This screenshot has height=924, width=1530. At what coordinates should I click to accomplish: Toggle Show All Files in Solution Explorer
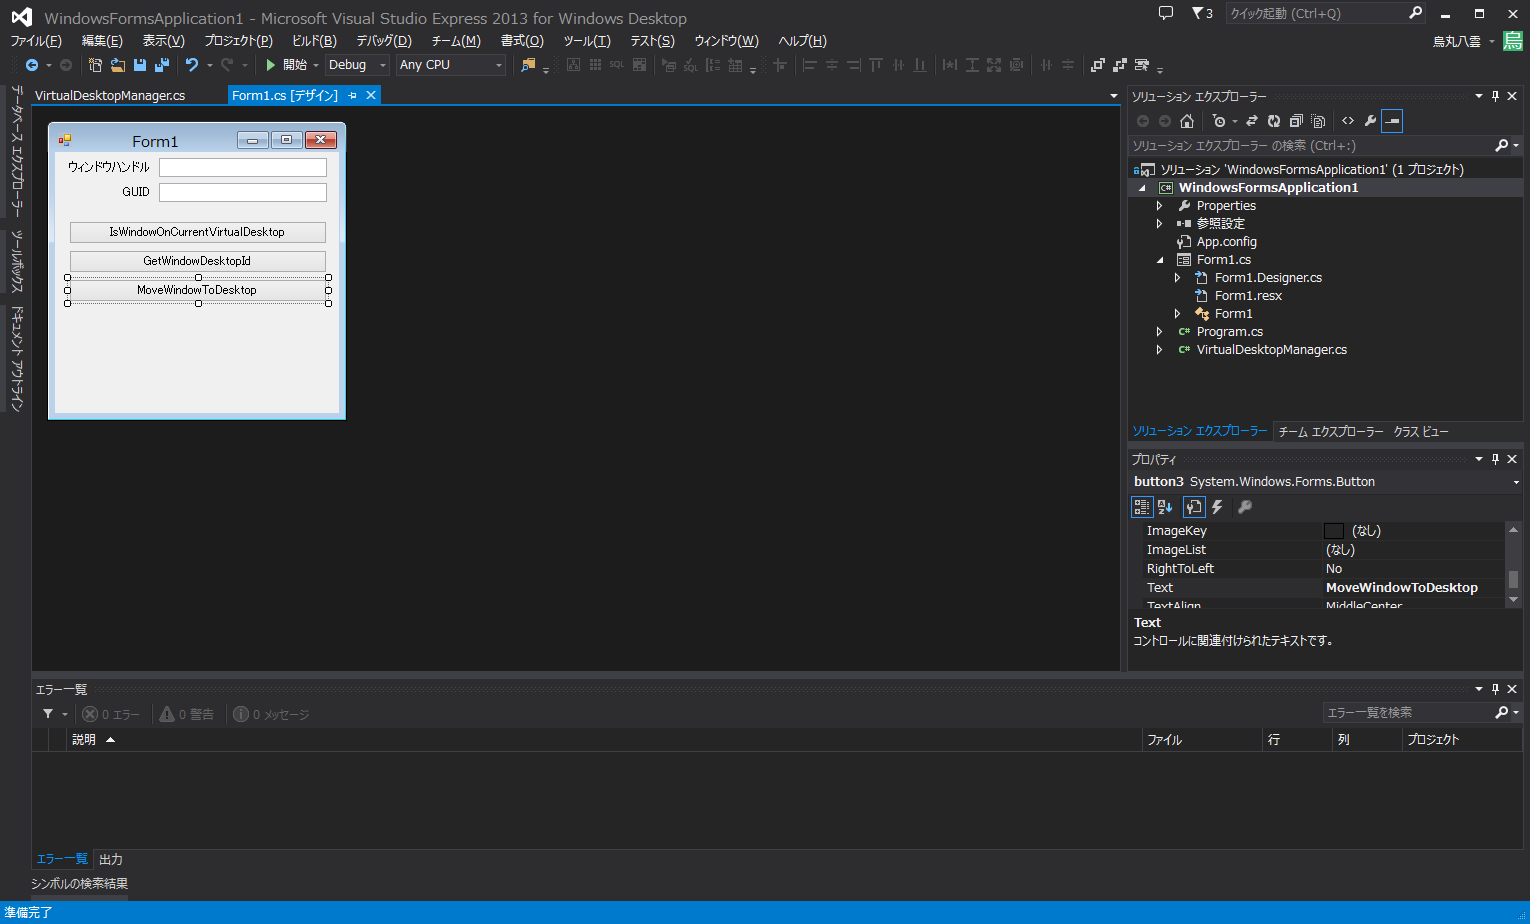point(1318,121)
